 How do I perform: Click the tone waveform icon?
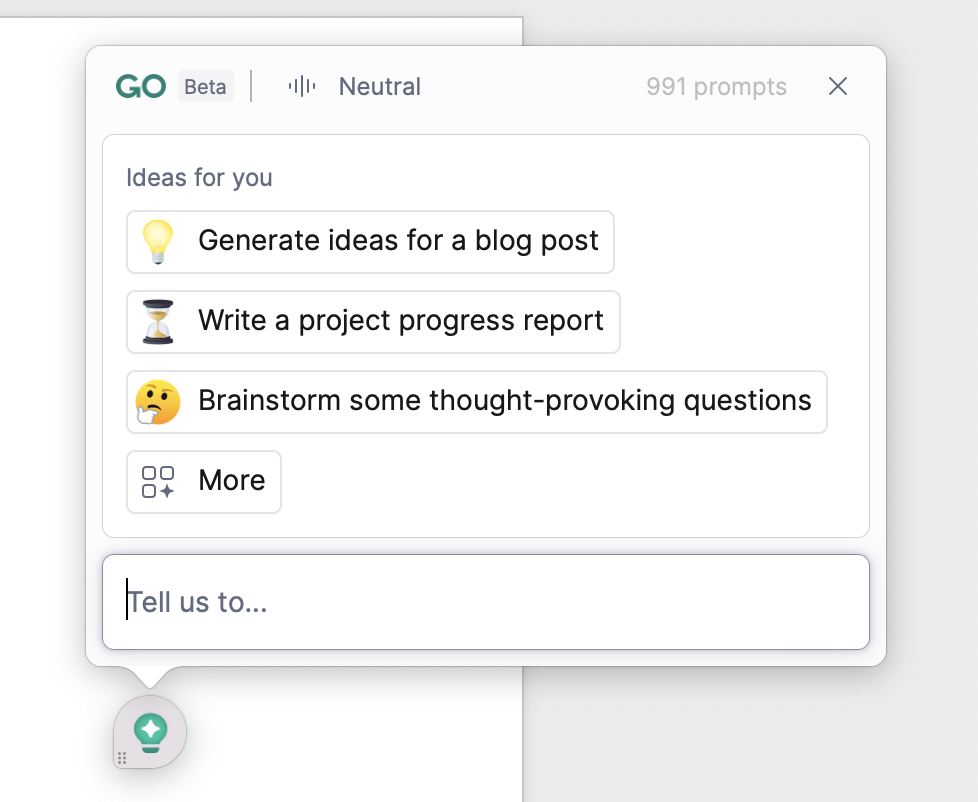pyautogui.click(x=301, y=87)
